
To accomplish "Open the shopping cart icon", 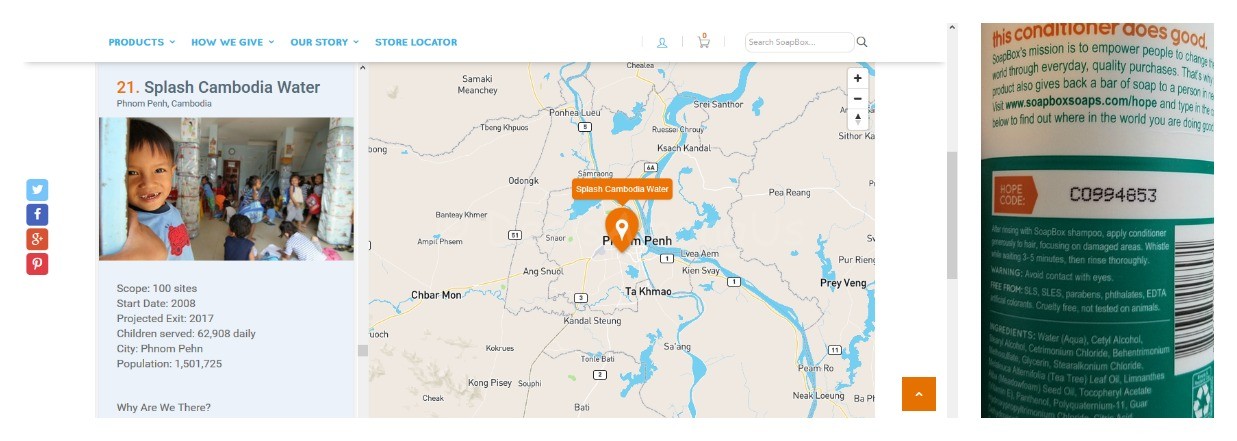I will [x=704, y=42].
